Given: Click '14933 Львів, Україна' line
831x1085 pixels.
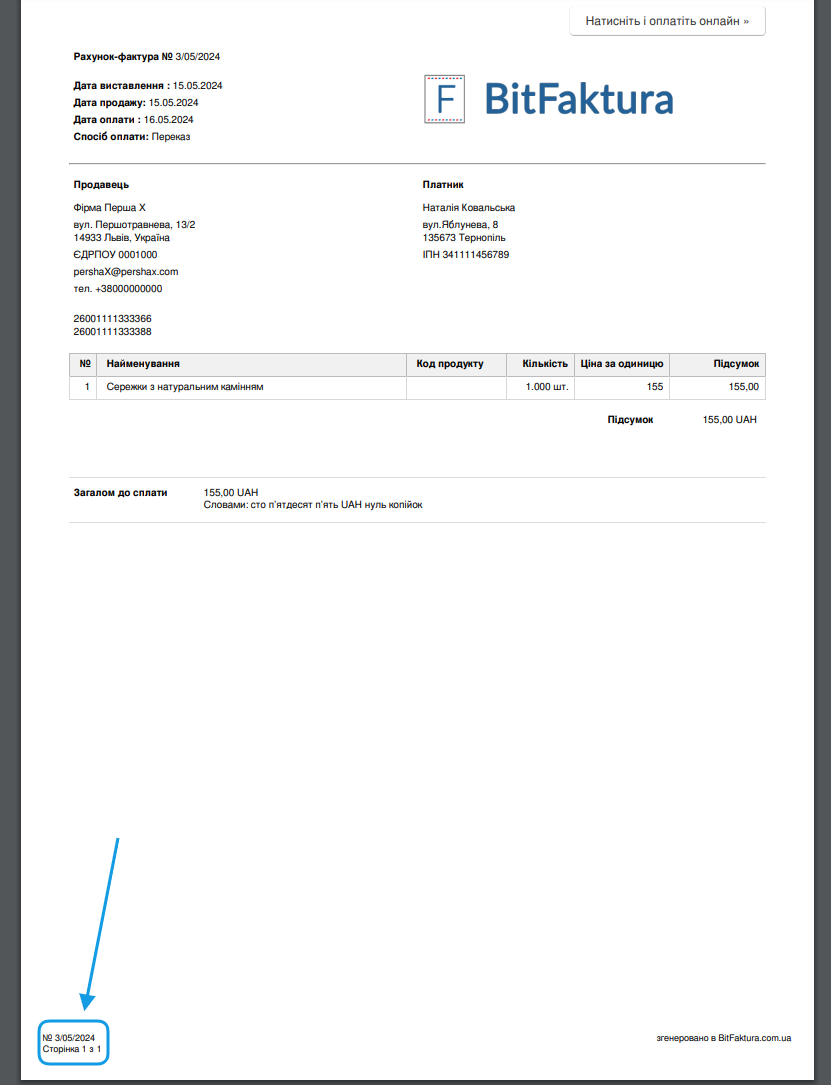Looking at the screenshot, I should coord(122,237).
